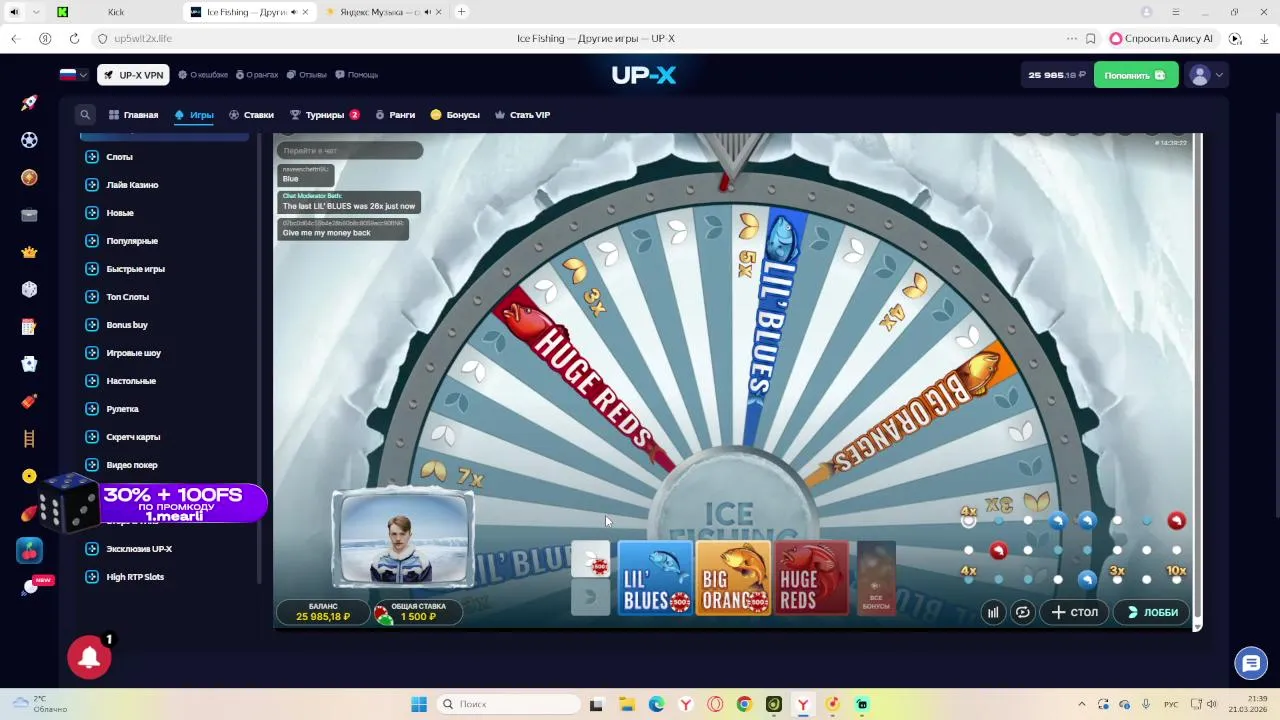Click the orange lightning coin sidebar icon

coord(29,177)
